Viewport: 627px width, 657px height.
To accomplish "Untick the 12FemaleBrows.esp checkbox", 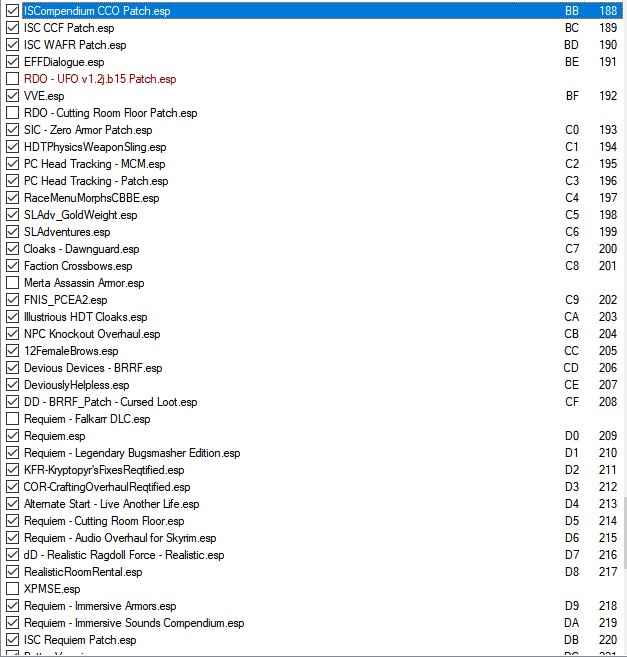I will click(x=13, y=351).
